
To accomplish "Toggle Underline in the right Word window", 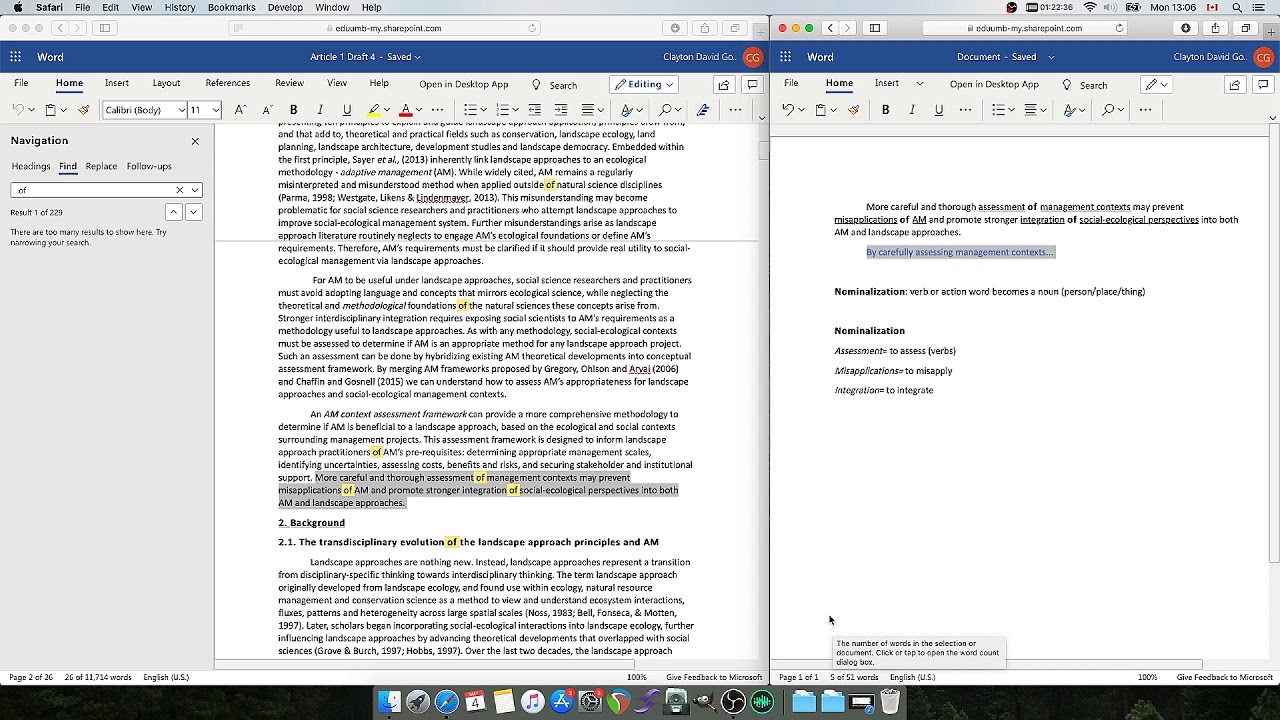I will click(x=938, y=109).
